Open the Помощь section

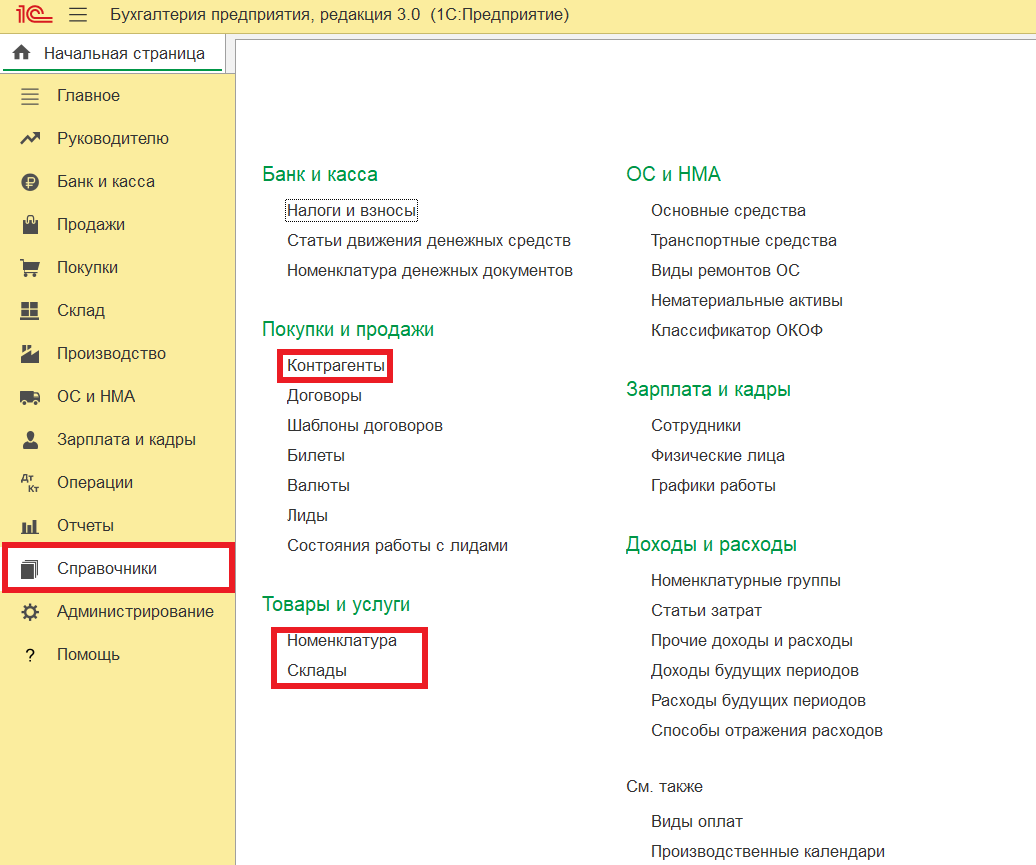[x=88, y=654]
